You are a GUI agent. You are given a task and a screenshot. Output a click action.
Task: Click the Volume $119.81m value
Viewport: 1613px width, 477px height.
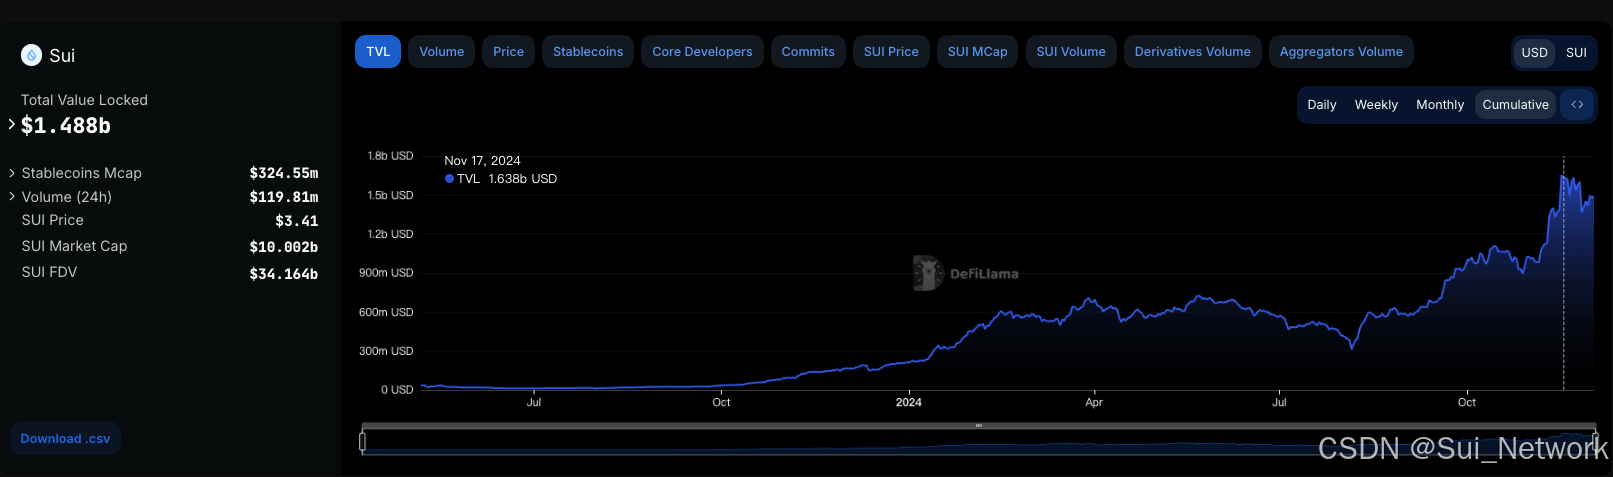click(284, 197)
